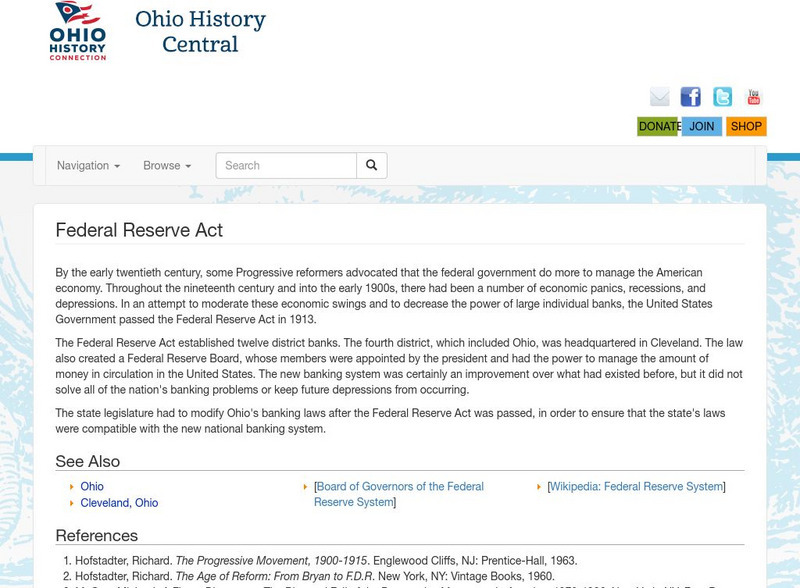Follow the Cleveland, Ohio link

pyautogui.click(x=119, y=503)
